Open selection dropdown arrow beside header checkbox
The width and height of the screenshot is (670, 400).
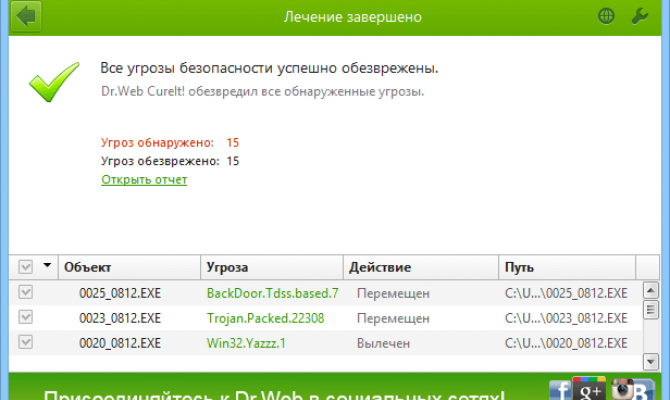[x=47, y=265]
